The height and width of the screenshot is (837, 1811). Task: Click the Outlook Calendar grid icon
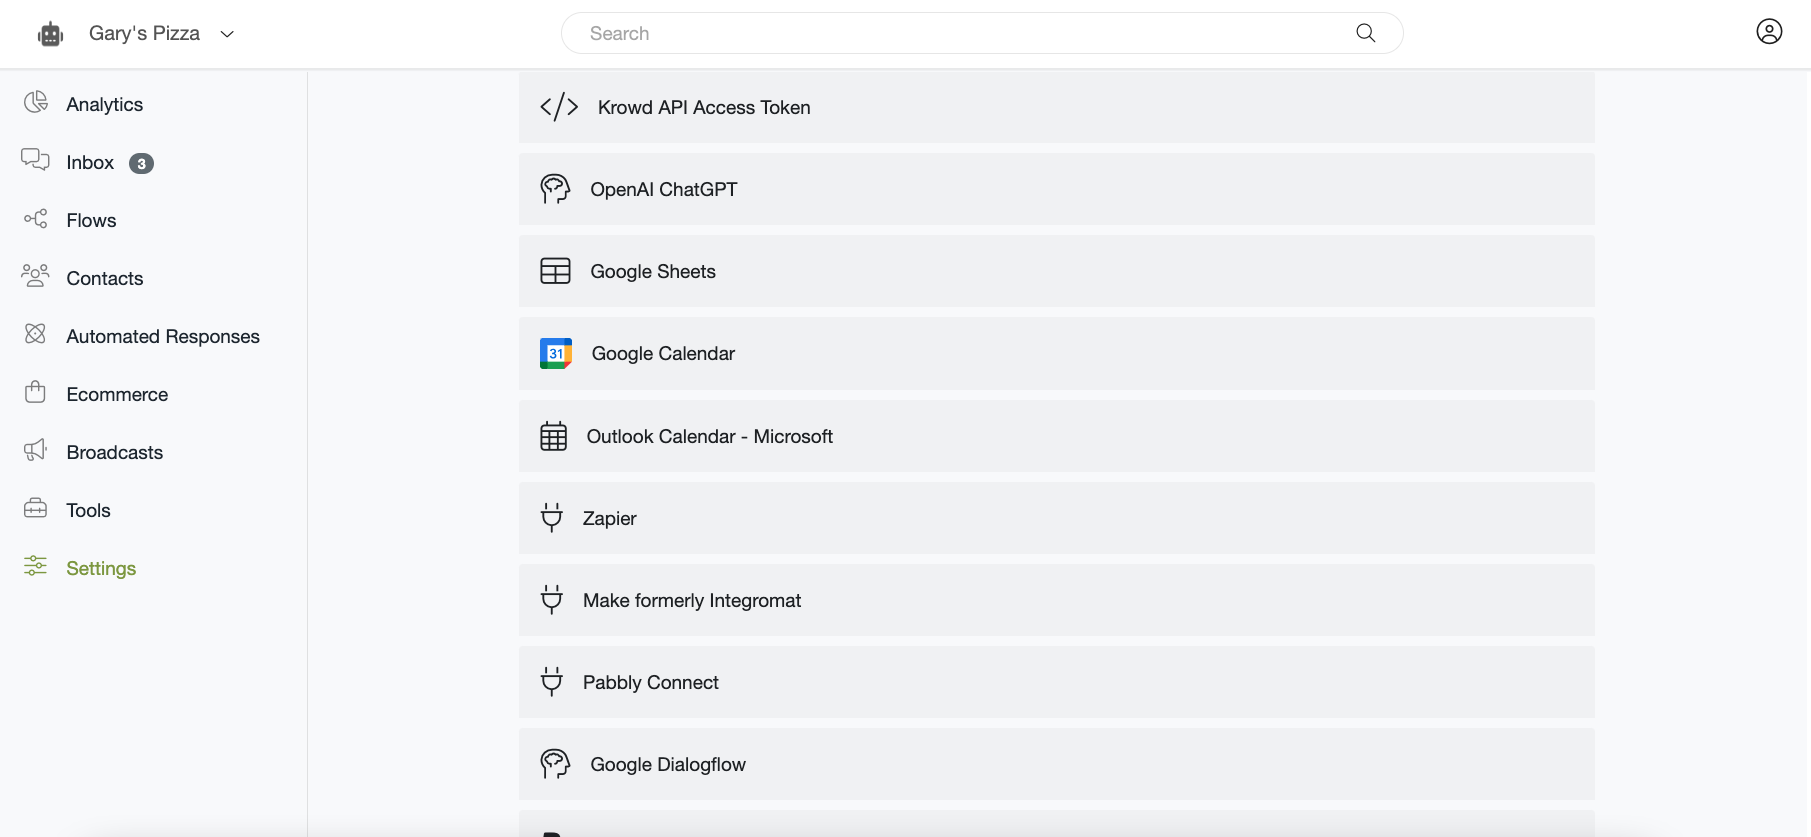click(553, 436)
